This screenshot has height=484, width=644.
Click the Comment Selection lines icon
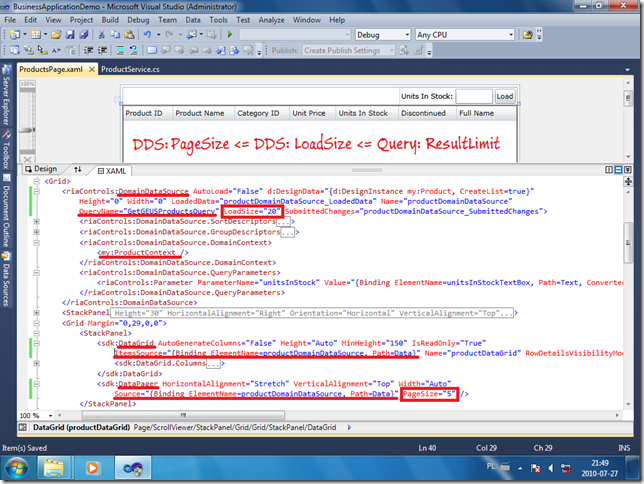pos(120,50)
